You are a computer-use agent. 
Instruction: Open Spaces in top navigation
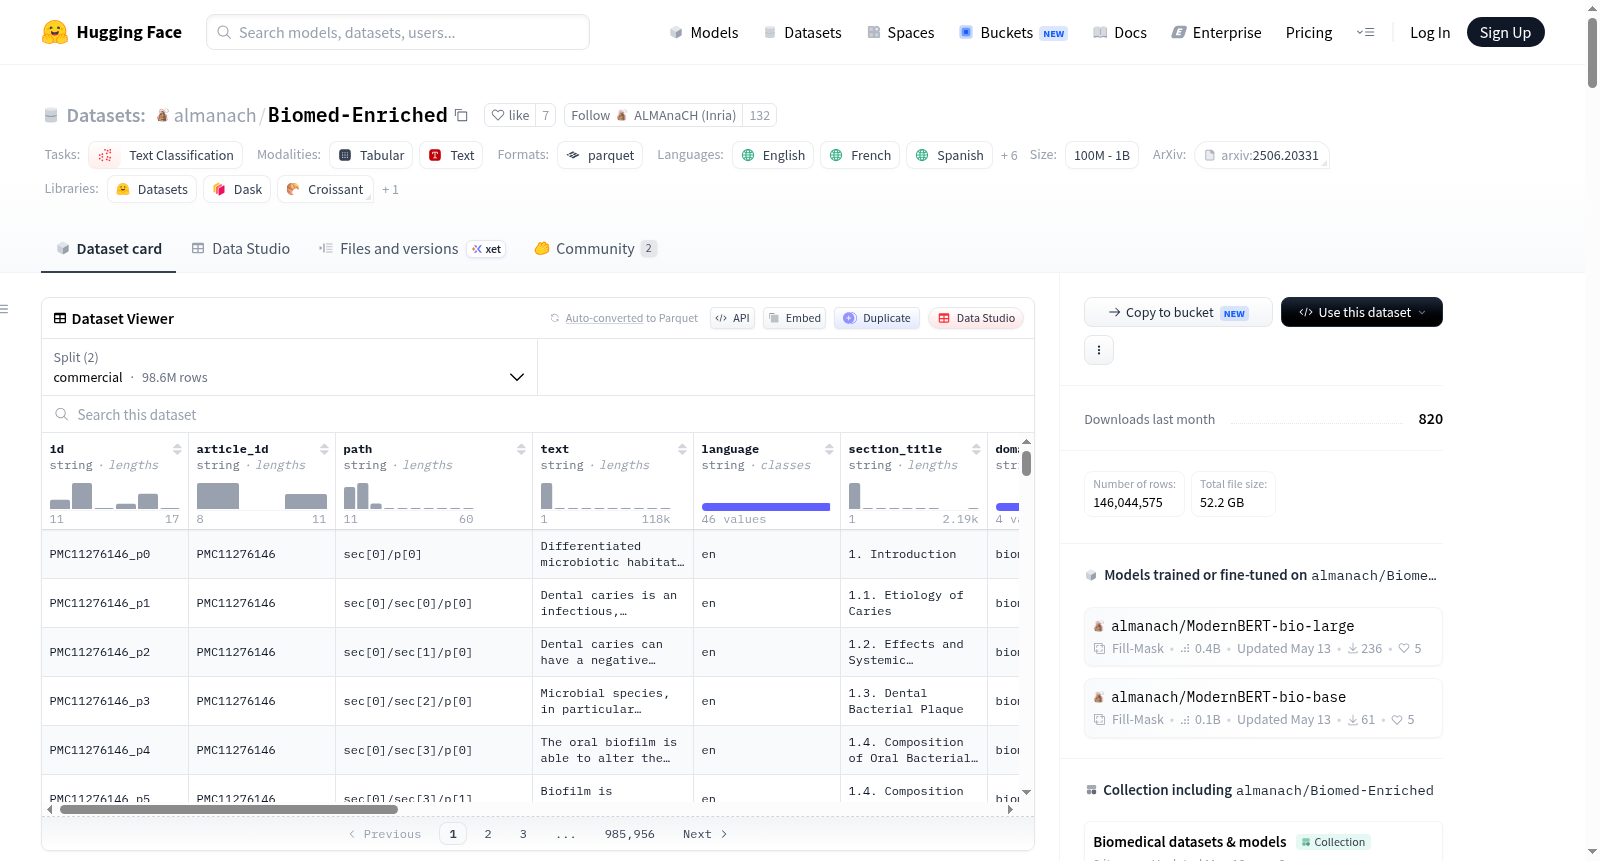[x=901, y=32]
